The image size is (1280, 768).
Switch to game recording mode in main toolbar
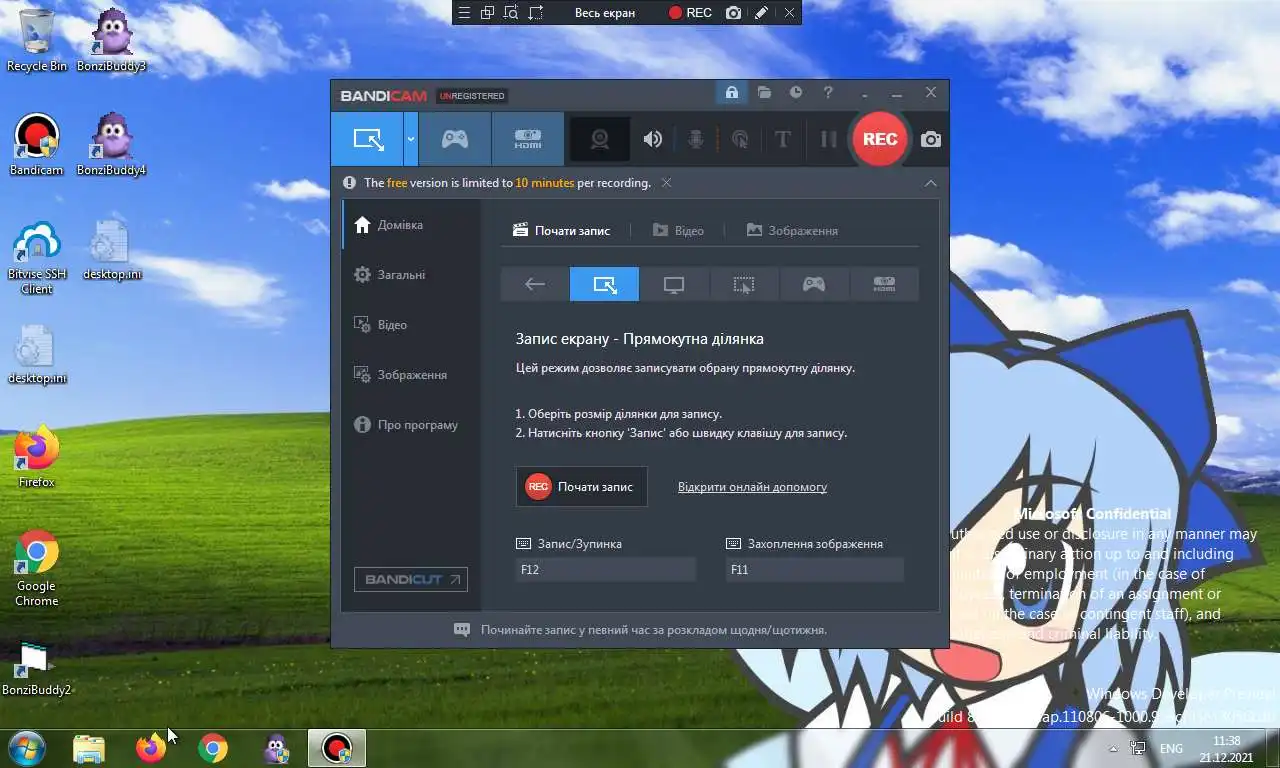[455, 139]
